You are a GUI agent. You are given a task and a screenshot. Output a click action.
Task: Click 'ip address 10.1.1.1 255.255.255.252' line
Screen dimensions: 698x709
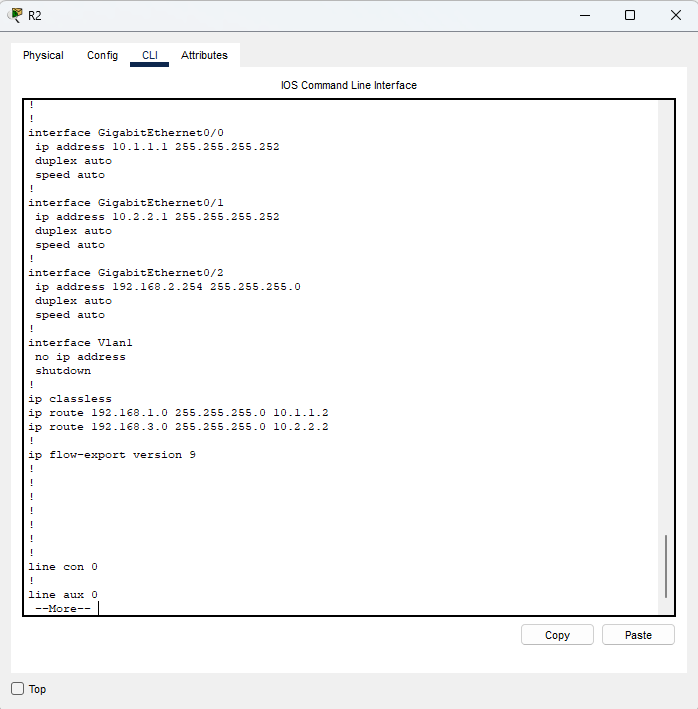point(157,147)
